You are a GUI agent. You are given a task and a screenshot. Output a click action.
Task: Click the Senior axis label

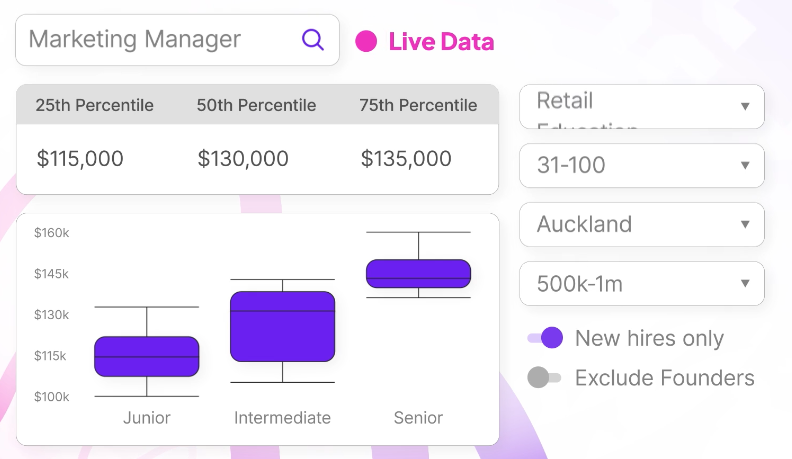[418, 417]
